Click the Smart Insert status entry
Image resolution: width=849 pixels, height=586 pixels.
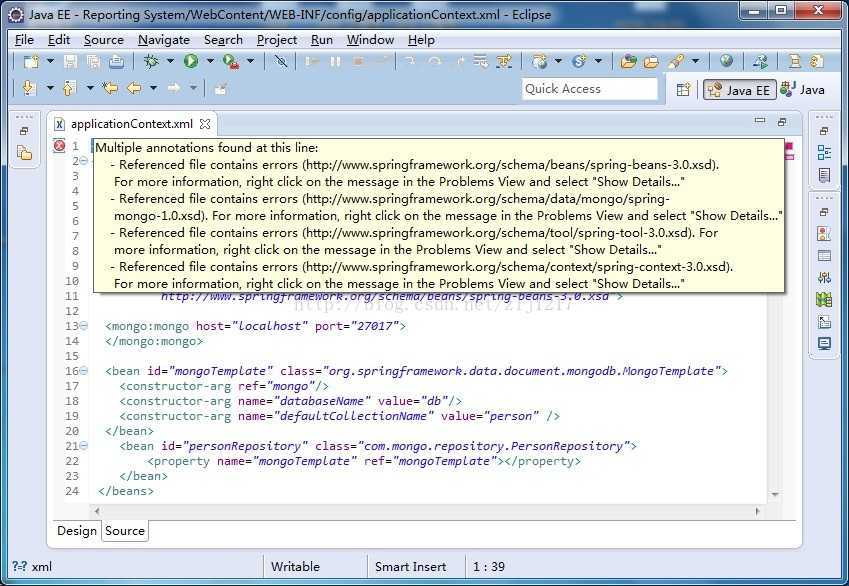pos(410,567)
